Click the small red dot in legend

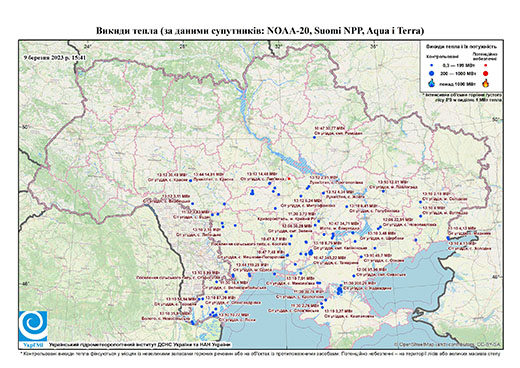coord(485,66)
